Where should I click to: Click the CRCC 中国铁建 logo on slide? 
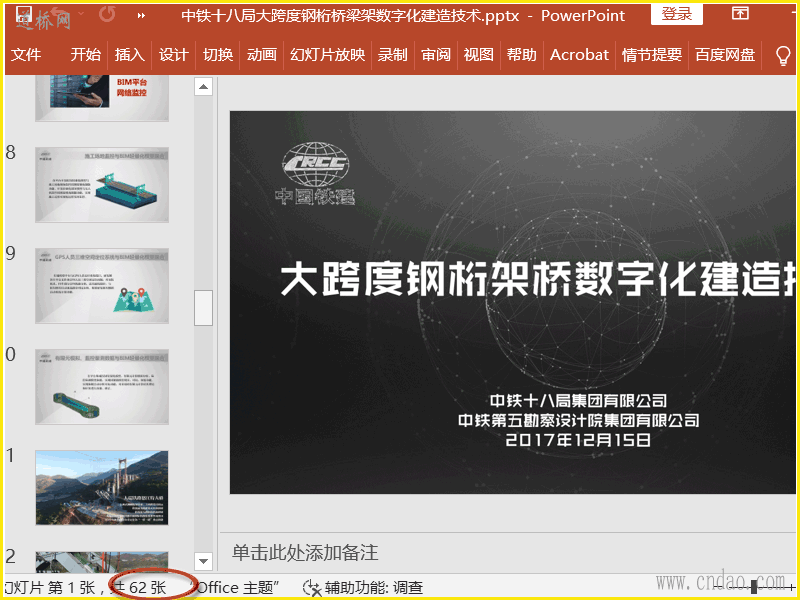[315, 173]
